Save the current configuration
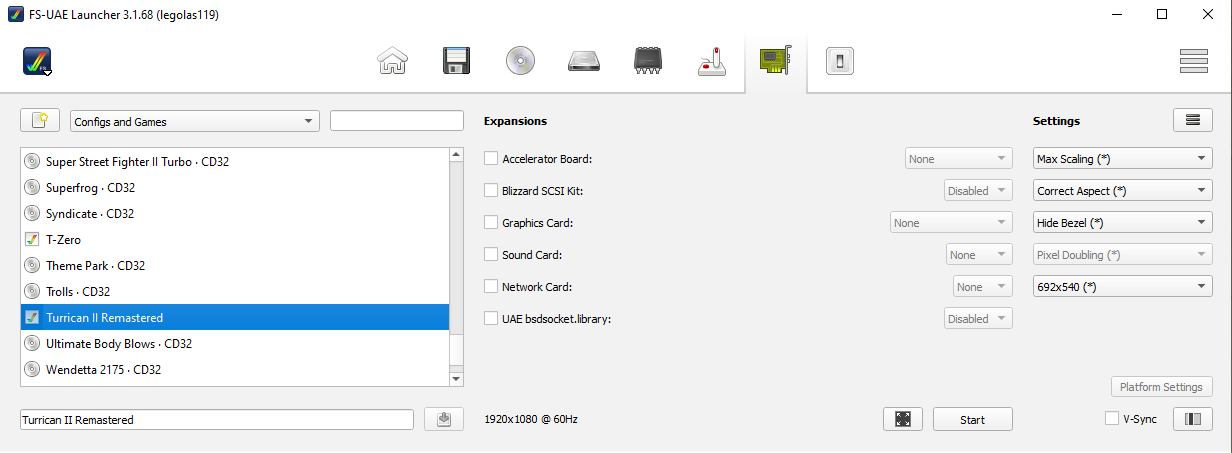Viewport: 1232px width, 453px height. tap(444, 419)
